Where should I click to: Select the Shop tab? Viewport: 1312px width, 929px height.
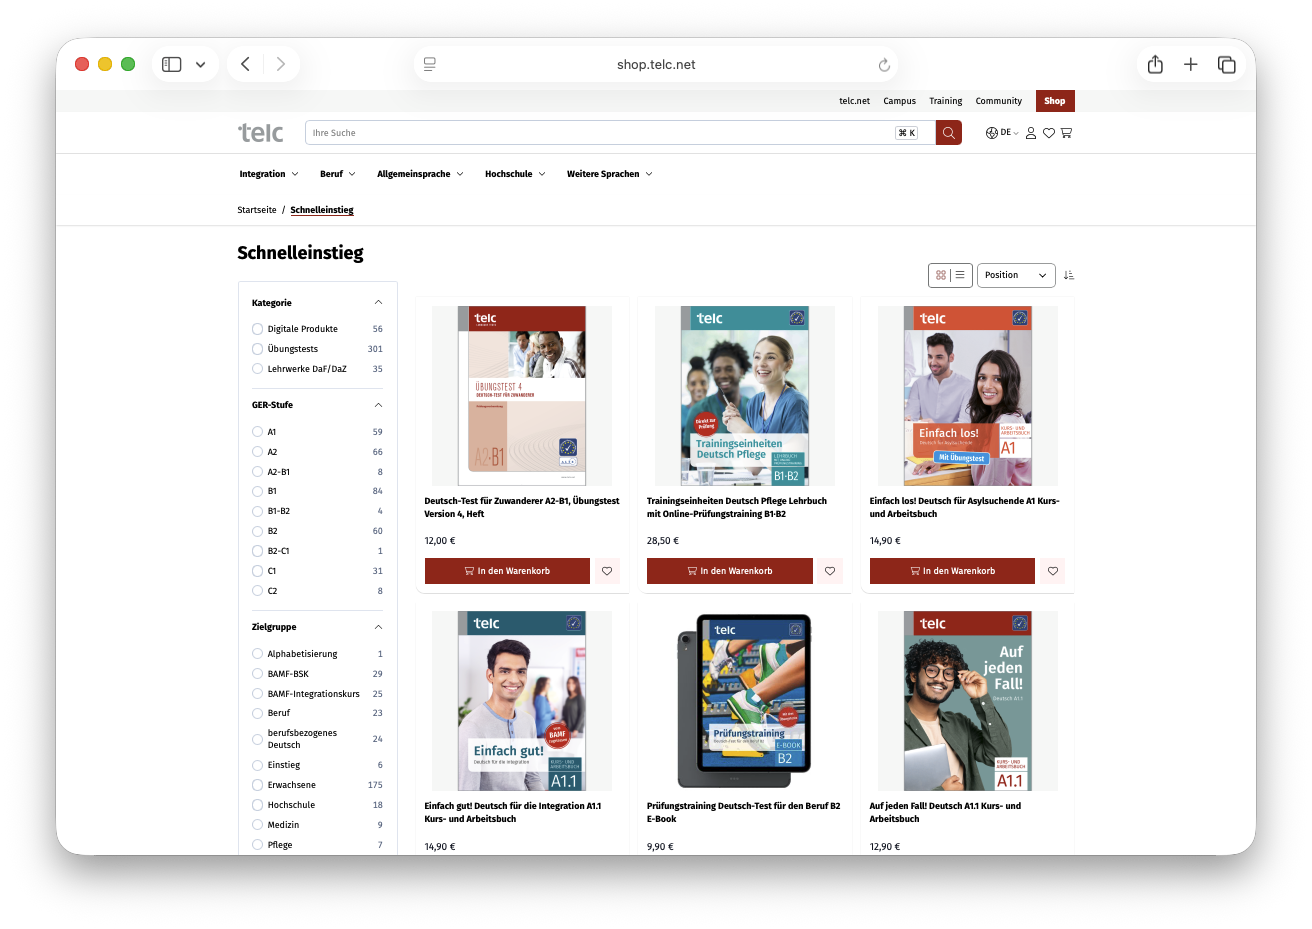tap(1055, 101)
